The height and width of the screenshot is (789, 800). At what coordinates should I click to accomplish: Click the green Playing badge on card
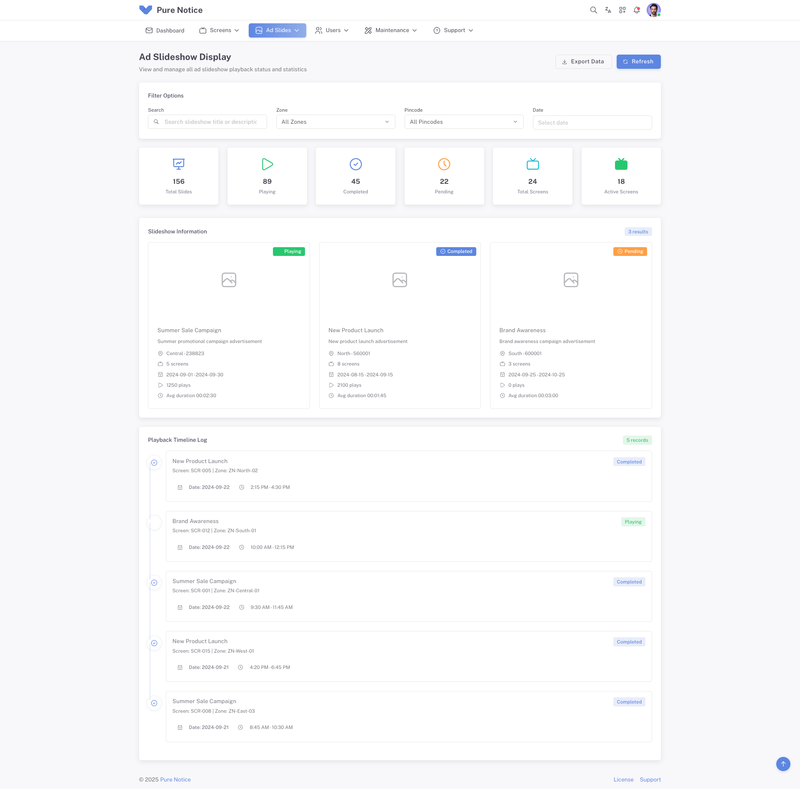click(x=289, y=252)
